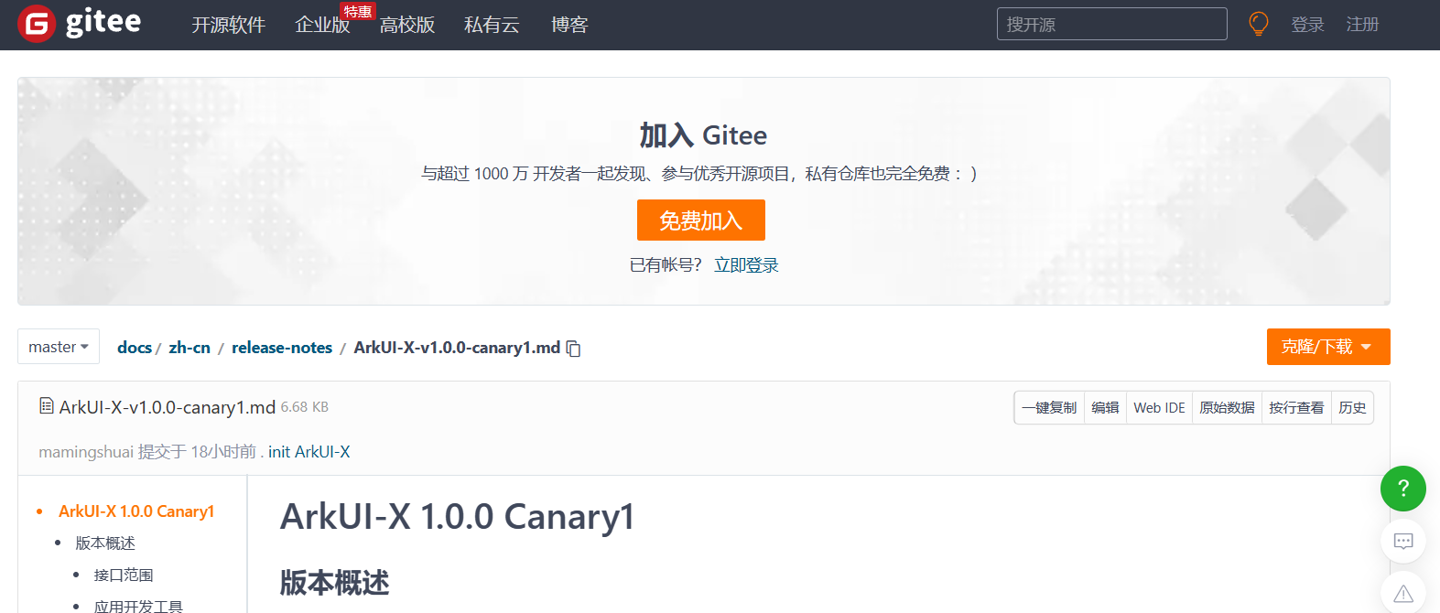Click the 编辑 button

(1105, 408)
